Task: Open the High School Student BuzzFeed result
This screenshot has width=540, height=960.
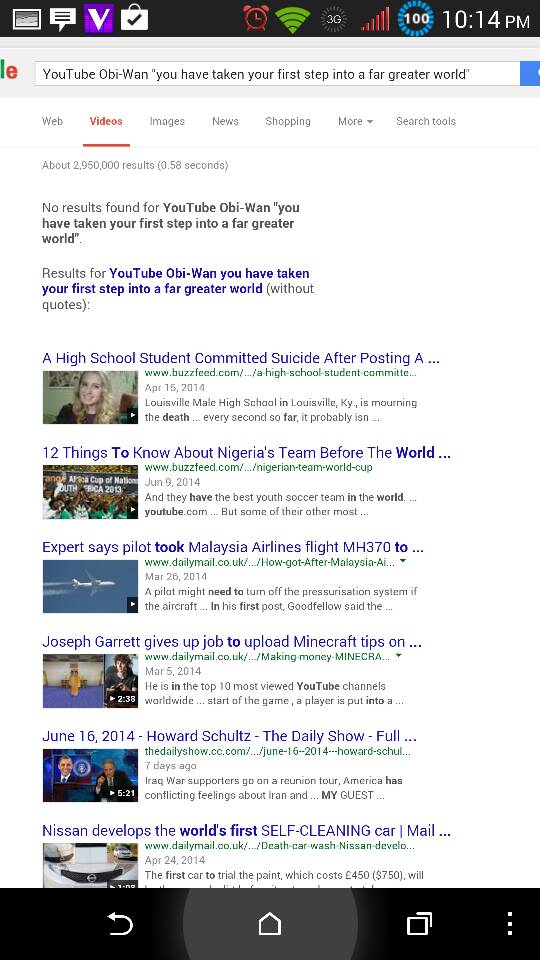Action: coord(241,358)
